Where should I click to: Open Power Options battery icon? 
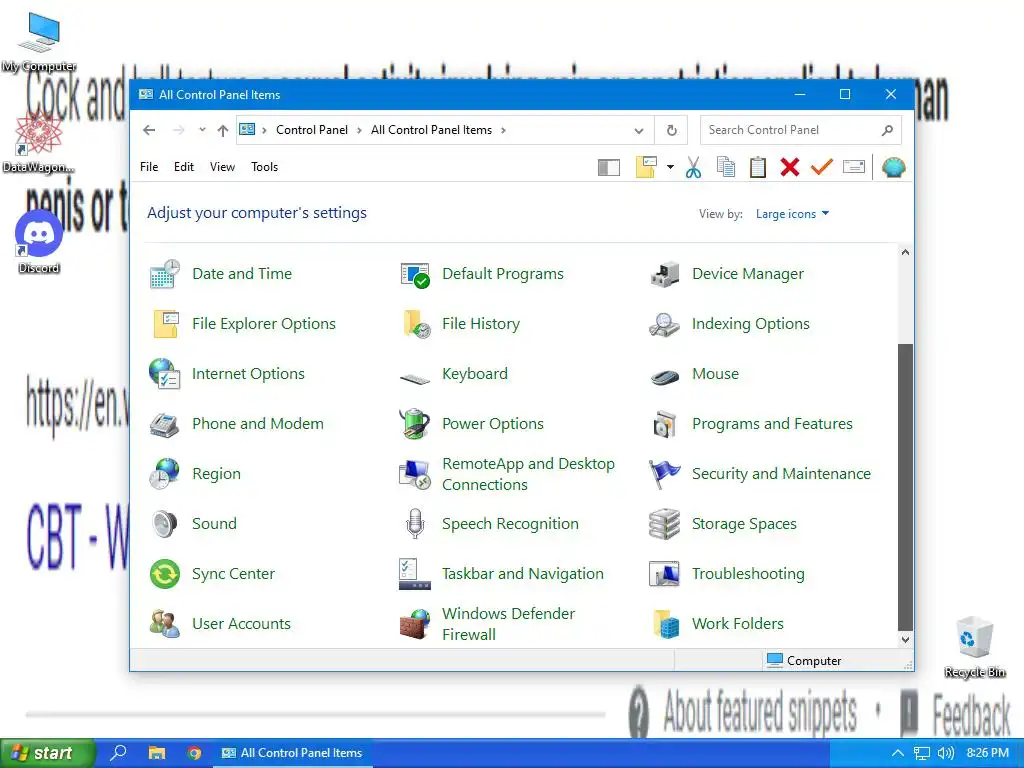(415, 424)
